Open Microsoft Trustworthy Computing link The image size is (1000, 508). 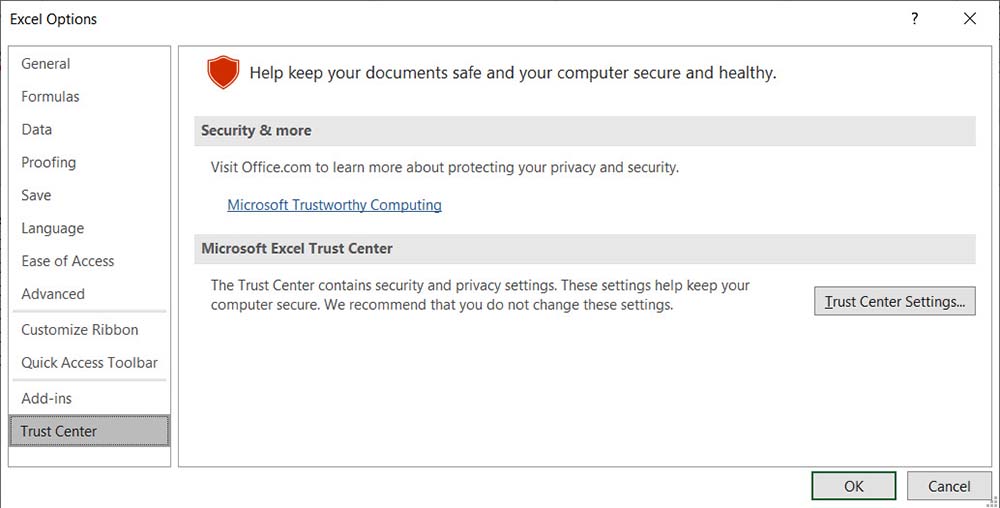tap(334, 205)
